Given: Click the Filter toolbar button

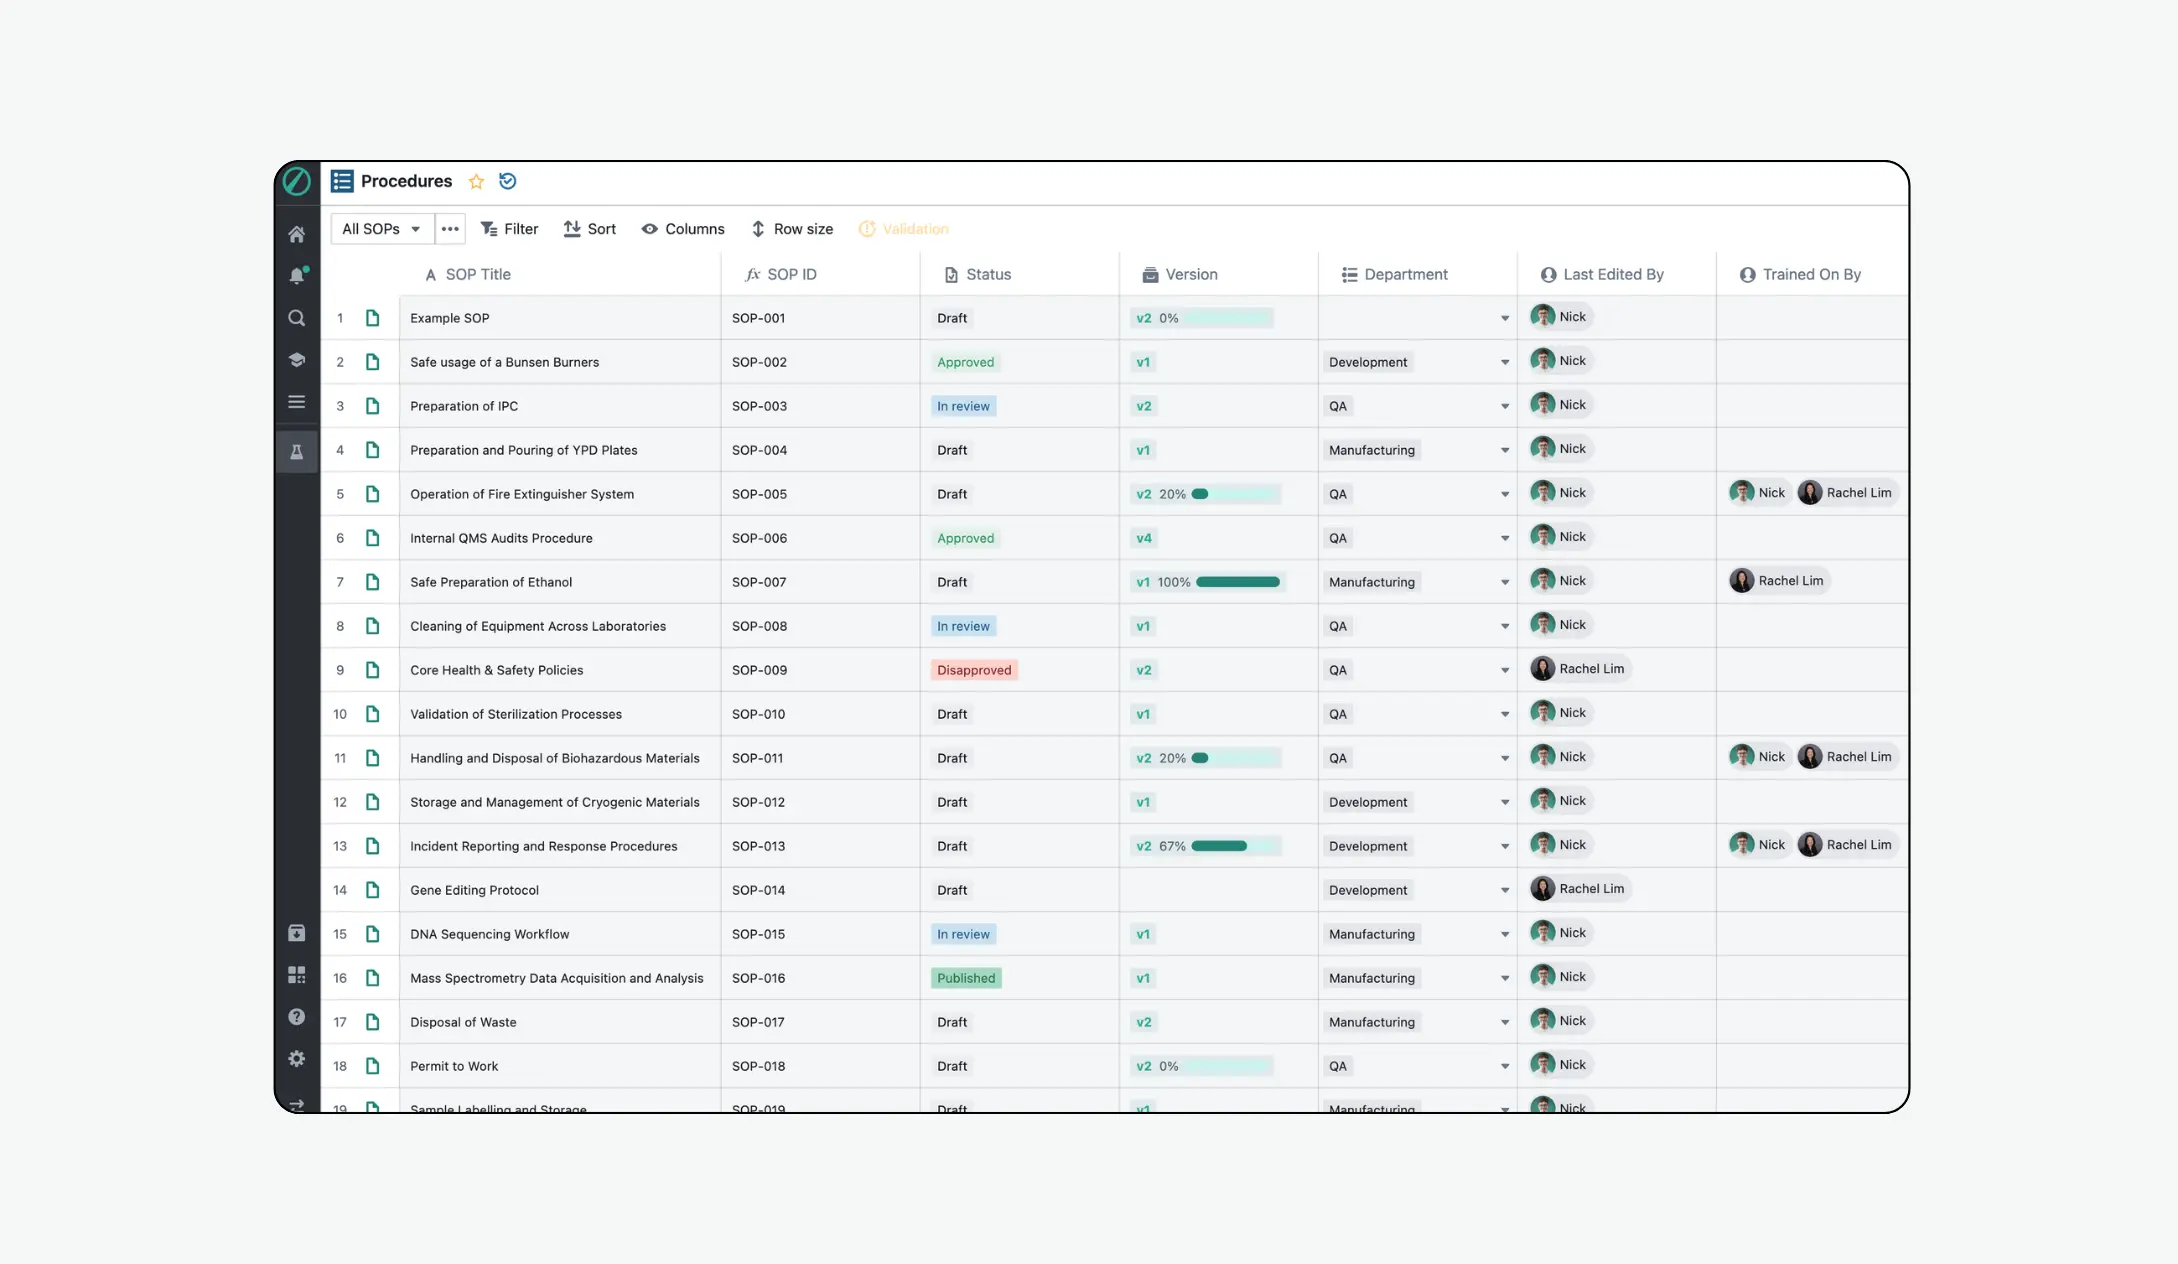Looking at the screenshot, I should (509, 229).
